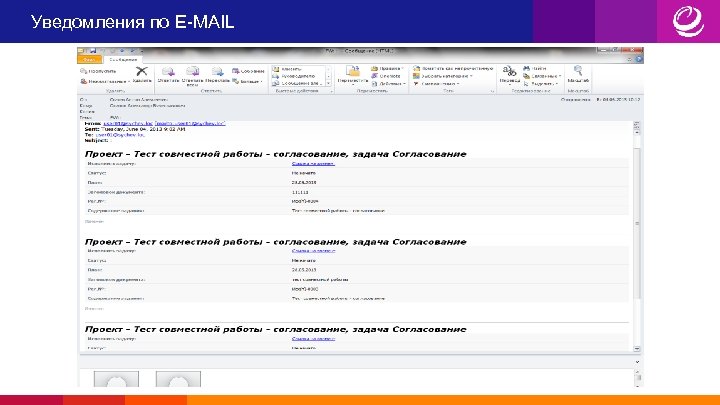
Task: Open the More (Больше) respond dropdown
Action: [x=248, y=81]
